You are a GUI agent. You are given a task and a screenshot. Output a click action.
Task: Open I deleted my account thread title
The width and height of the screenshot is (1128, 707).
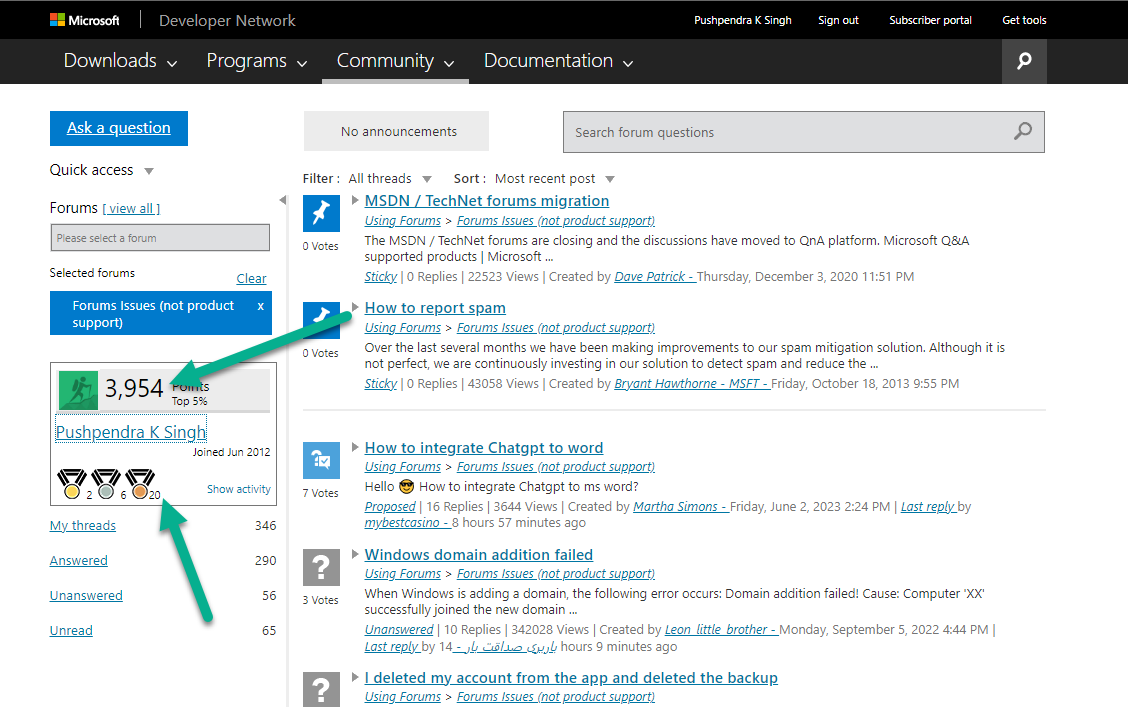tap(571, 678)
